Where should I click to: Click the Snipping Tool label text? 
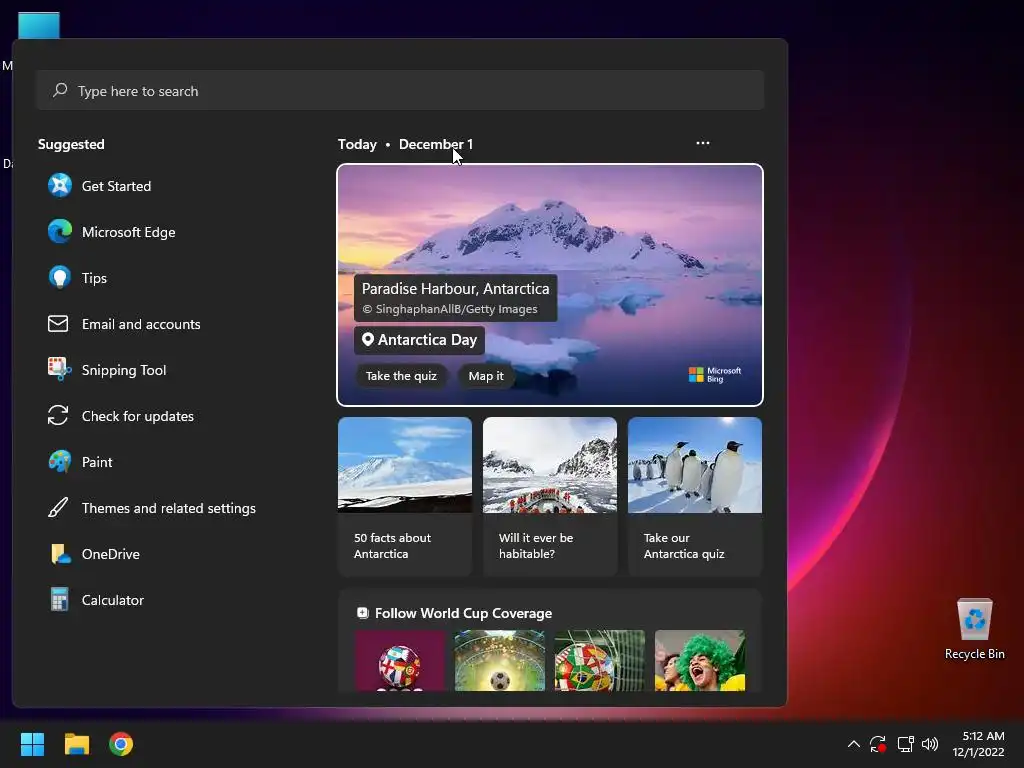(x=123, y=370)
